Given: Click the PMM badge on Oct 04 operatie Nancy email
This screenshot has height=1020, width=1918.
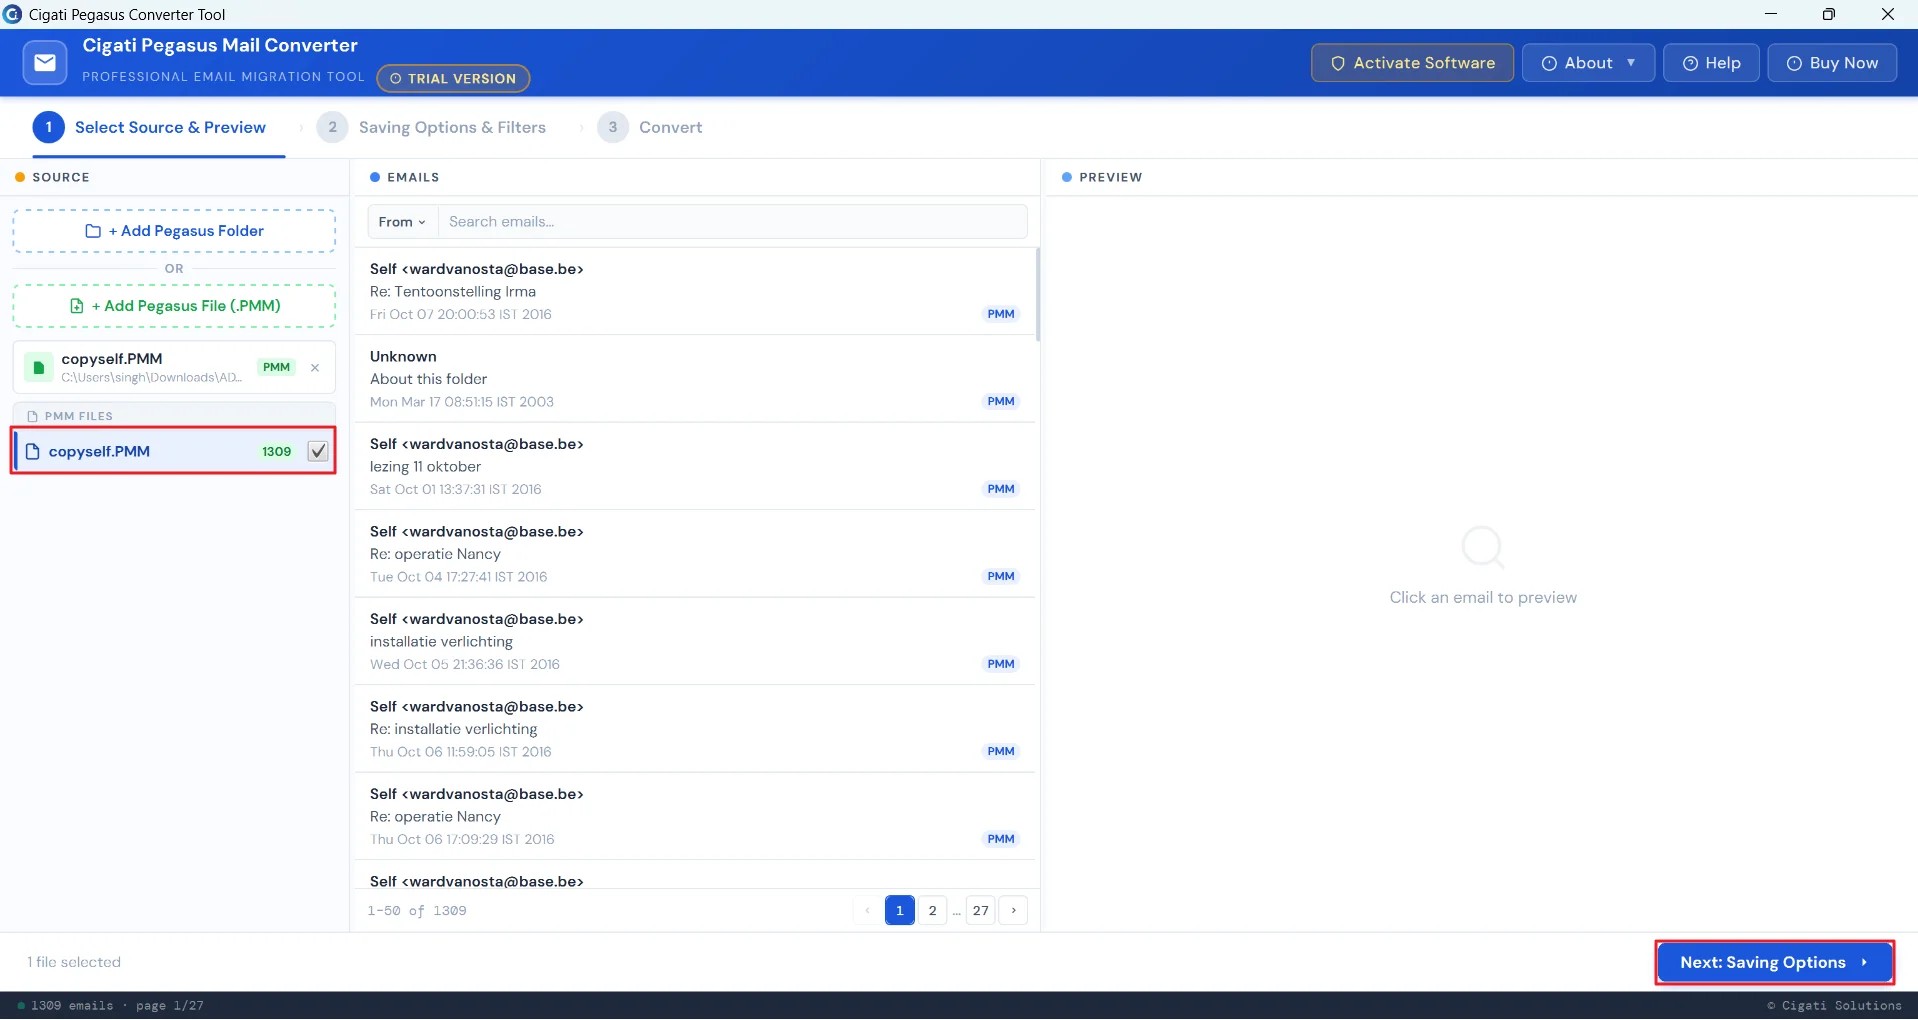Looking at the screenshot, I should 1001,576.
